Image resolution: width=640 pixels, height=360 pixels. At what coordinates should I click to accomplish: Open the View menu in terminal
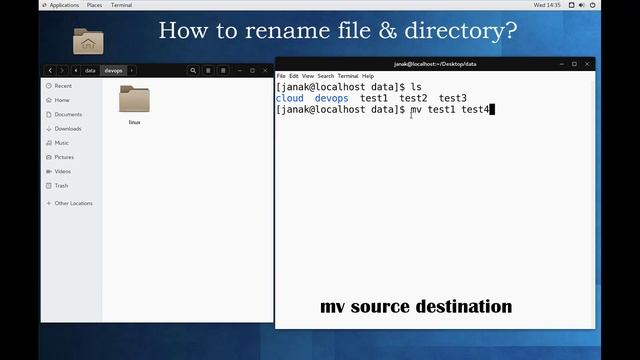pyautogui.click(x=308, y=76)
